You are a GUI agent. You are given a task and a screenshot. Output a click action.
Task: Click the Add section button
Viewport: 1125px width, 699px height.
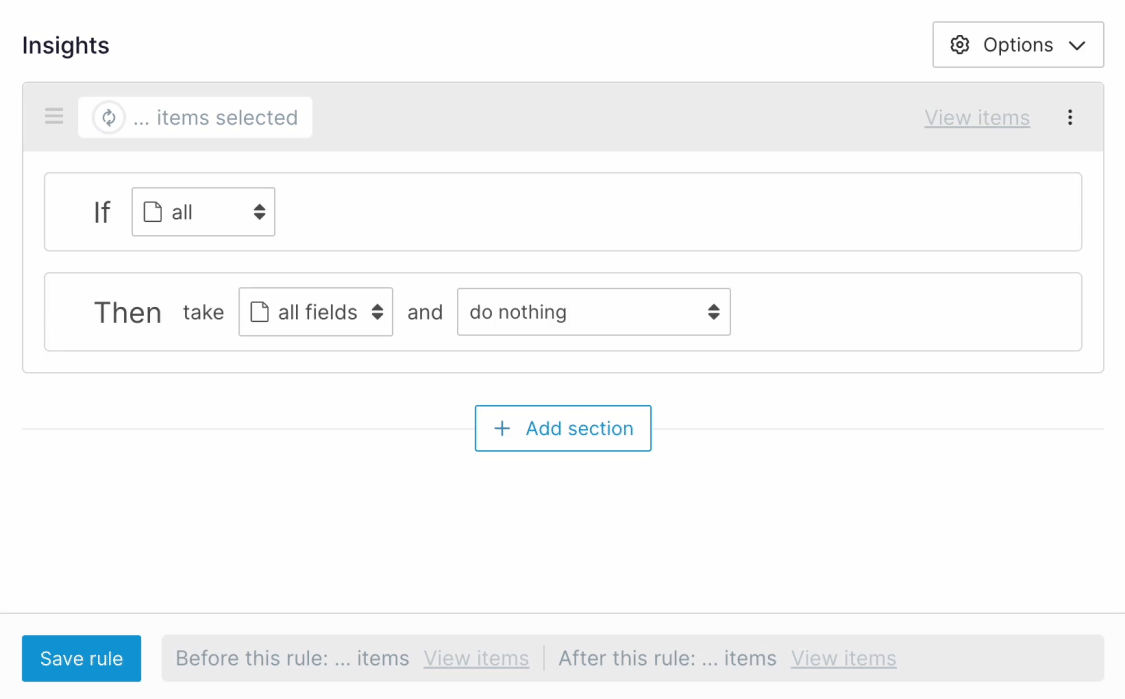563,428
